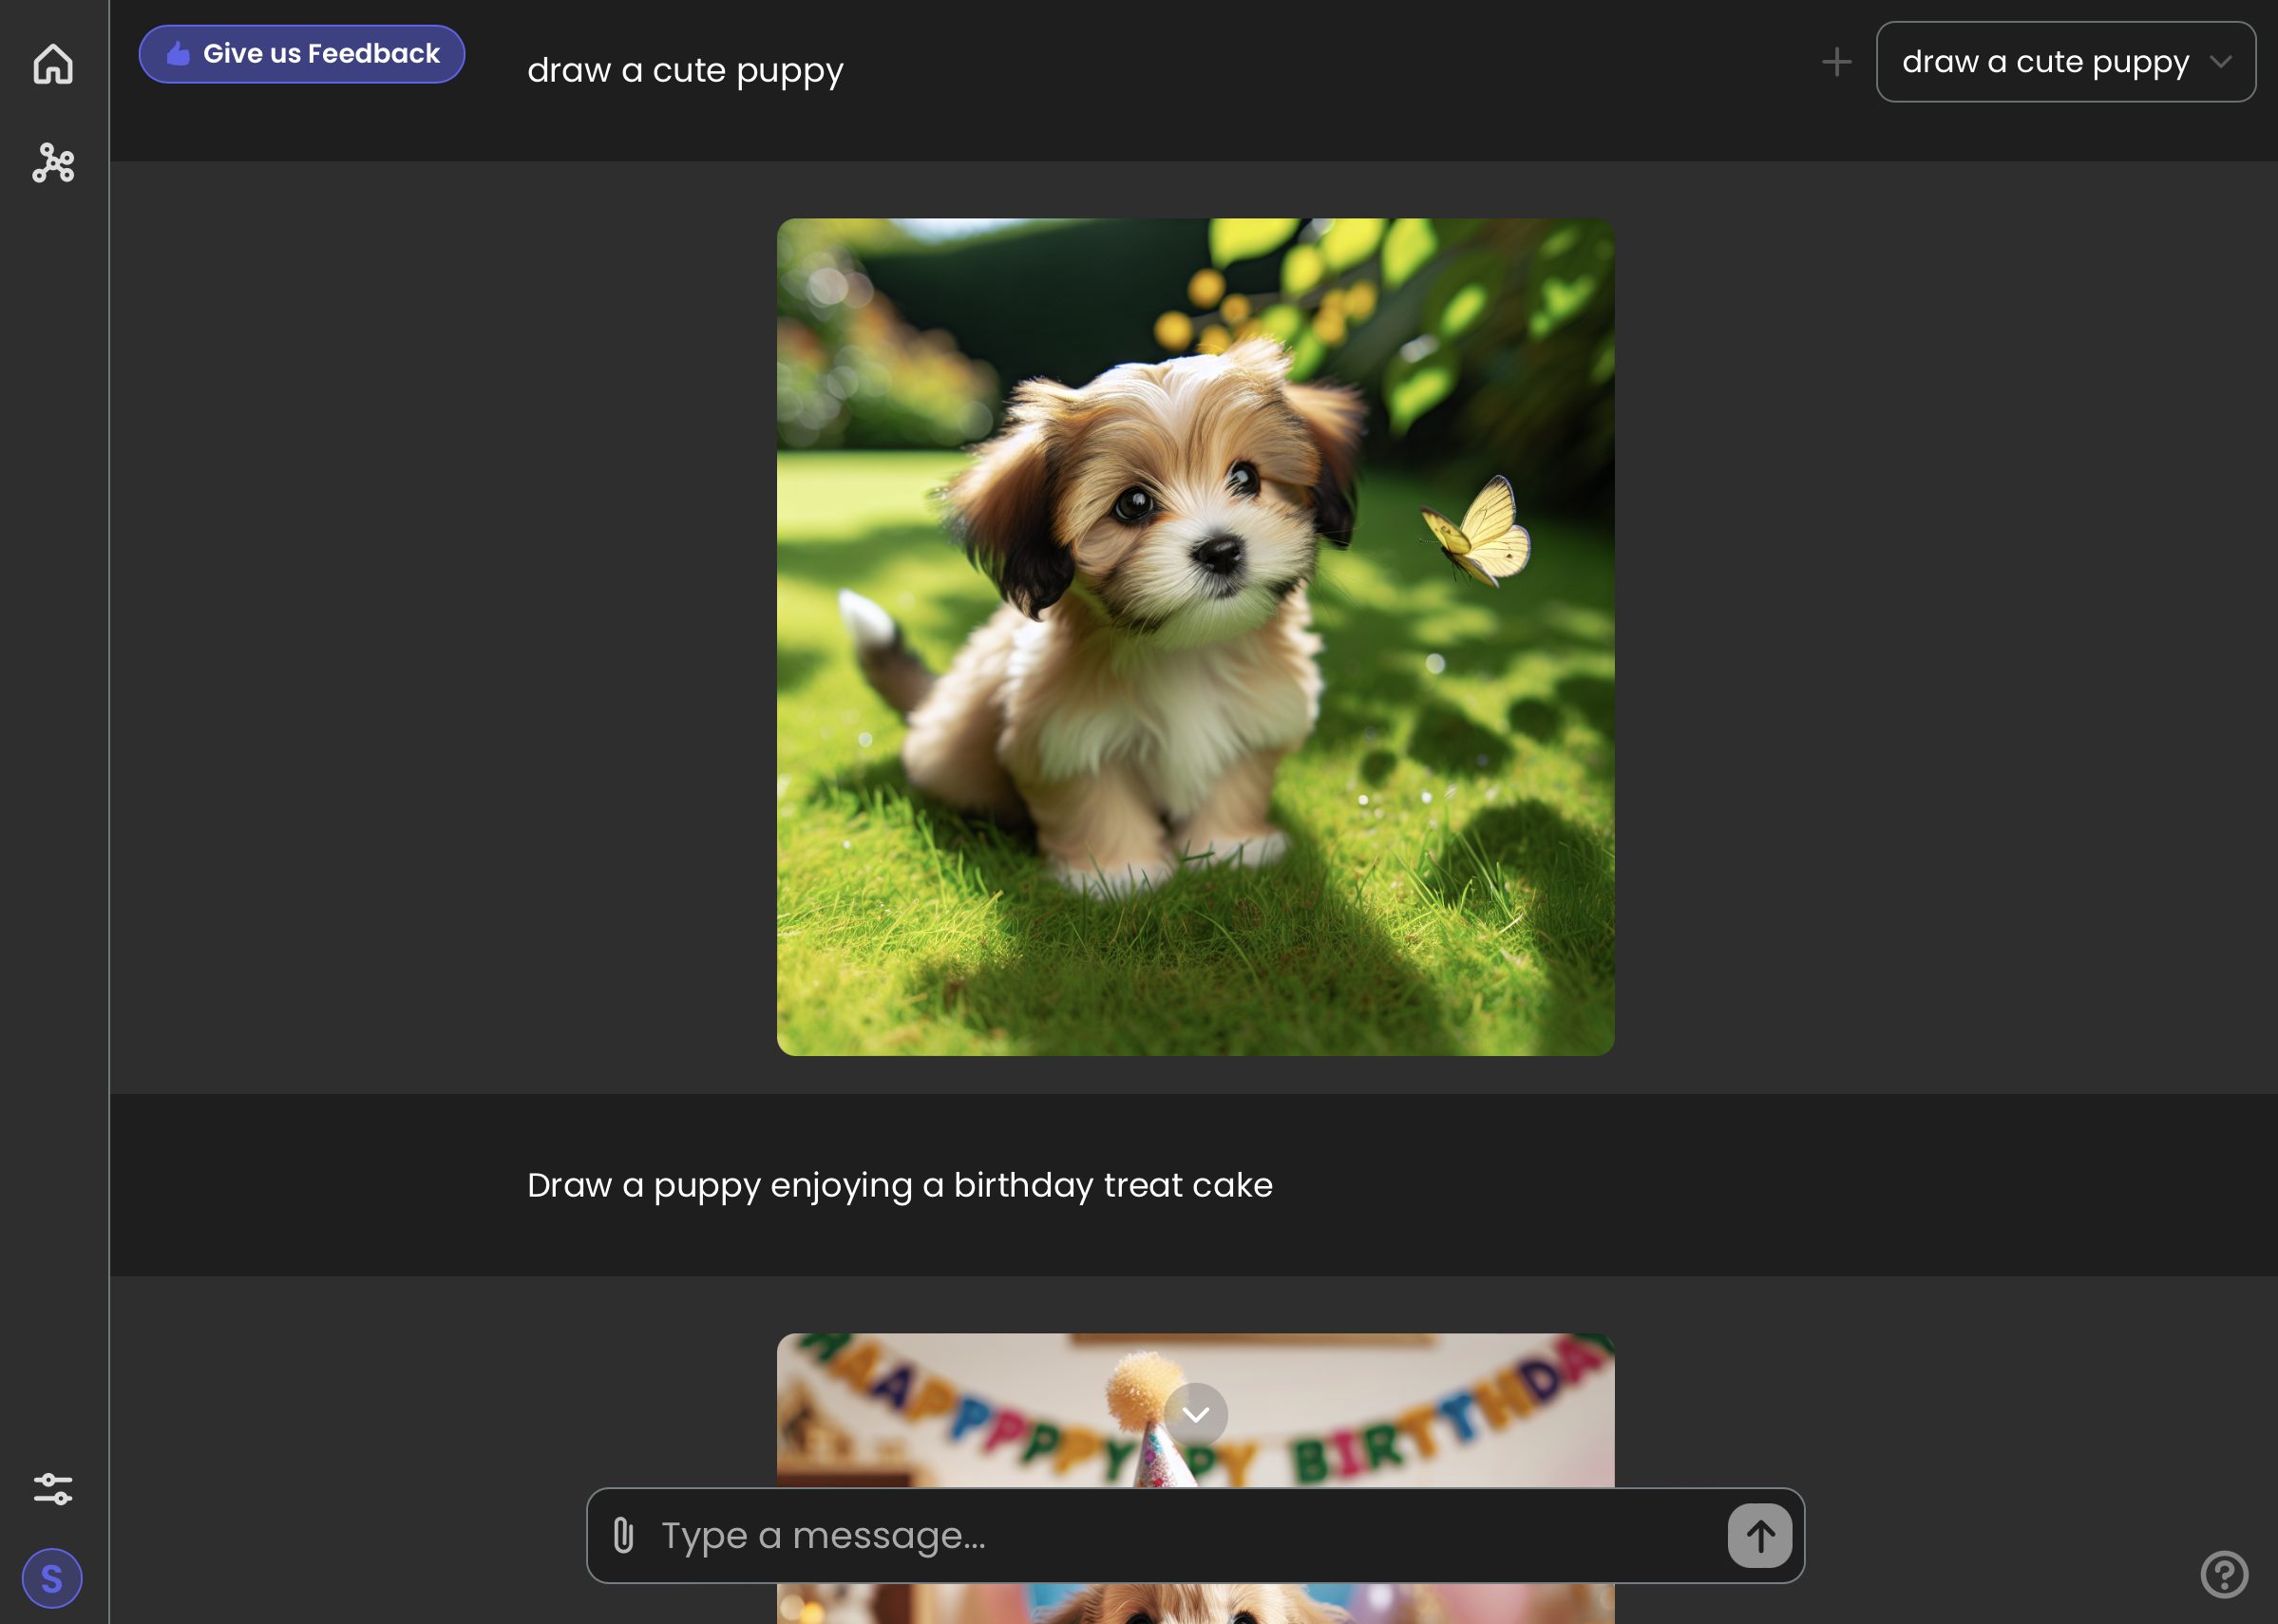Select the 'Draw a puppy enjoying a birthday treat cake' prompt
Image resolution: width=2278 pixels, height=1624 pixels.
899,1185
